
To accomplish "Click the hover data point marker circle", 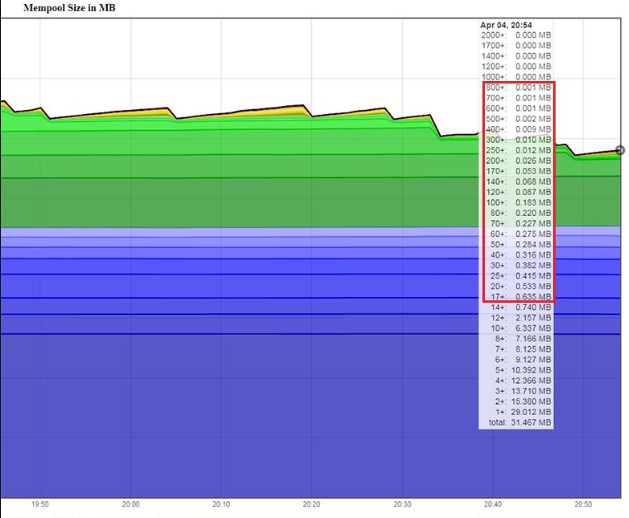I will tap(620, 151).
